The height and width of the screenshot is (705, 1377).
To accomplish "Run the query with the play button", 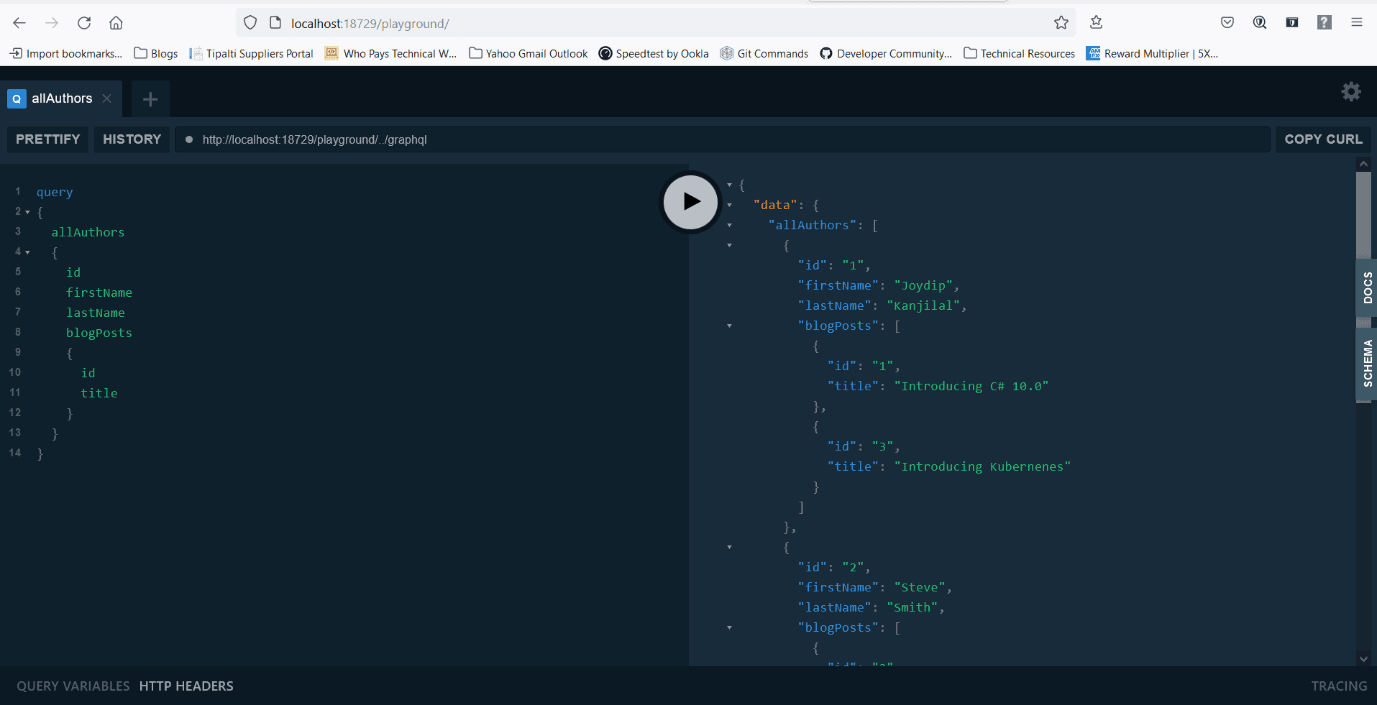I will tap(691, 202).
